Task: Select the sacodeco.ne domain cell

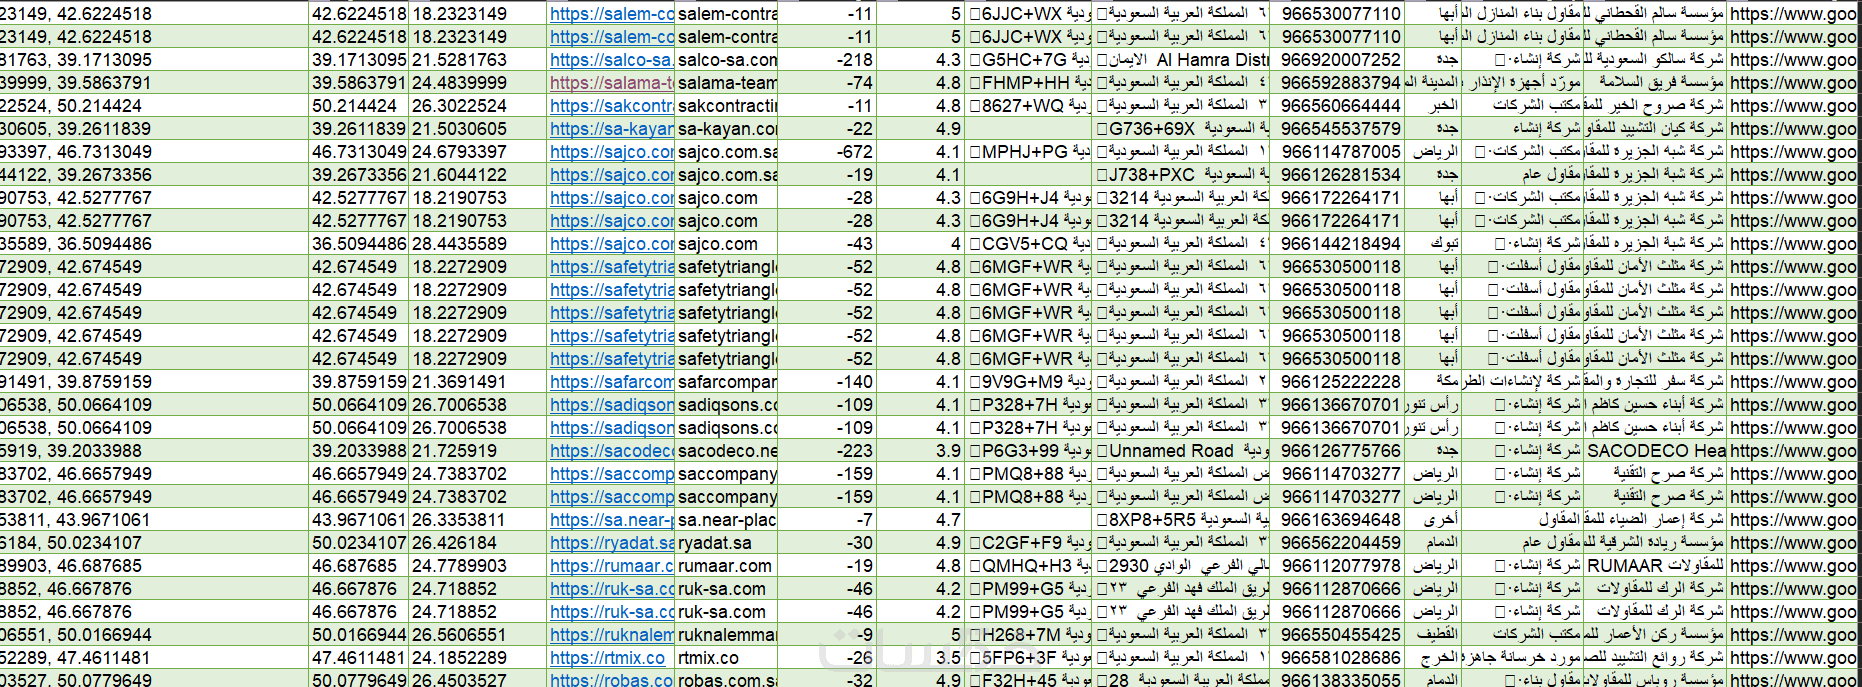Action: pyautogui.click(x=727, y=451)
